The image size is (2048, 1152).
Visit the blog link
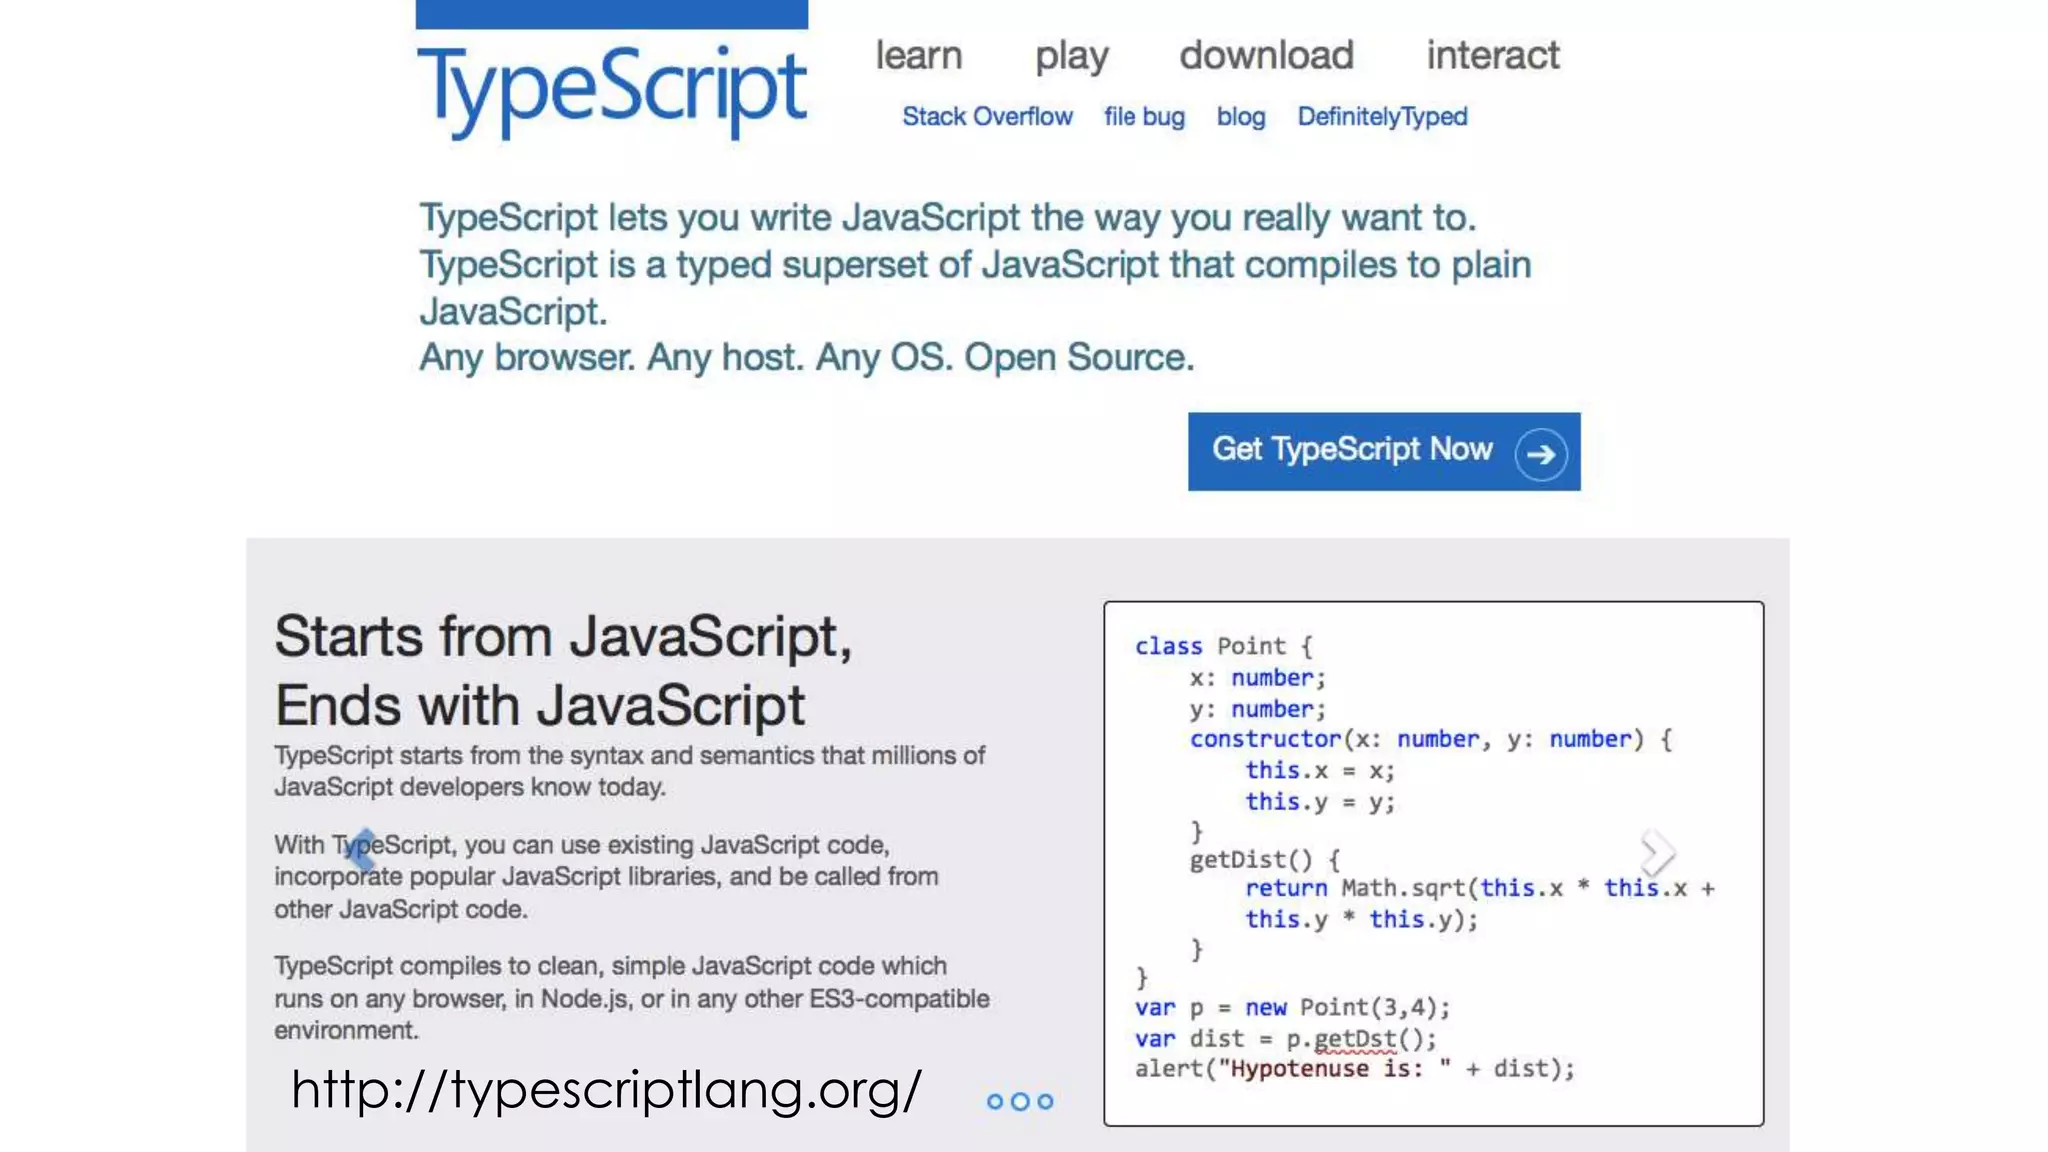point(1241,116)
